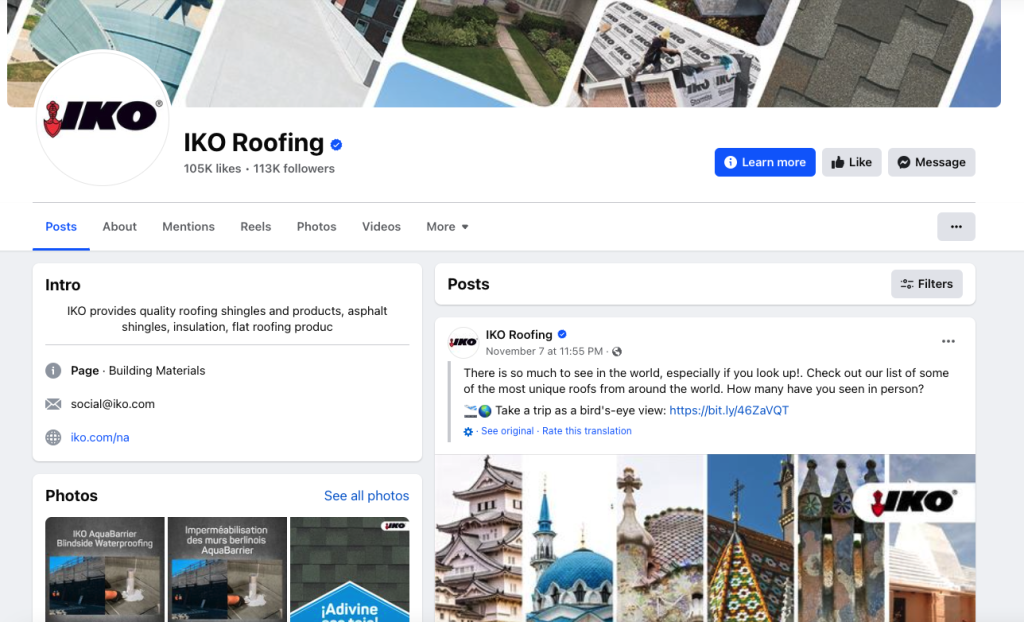This screenshot has width=1024, height=622.
Task: Open the November 7 at 11:55 PM timestamp
Action: click(544, 352)
